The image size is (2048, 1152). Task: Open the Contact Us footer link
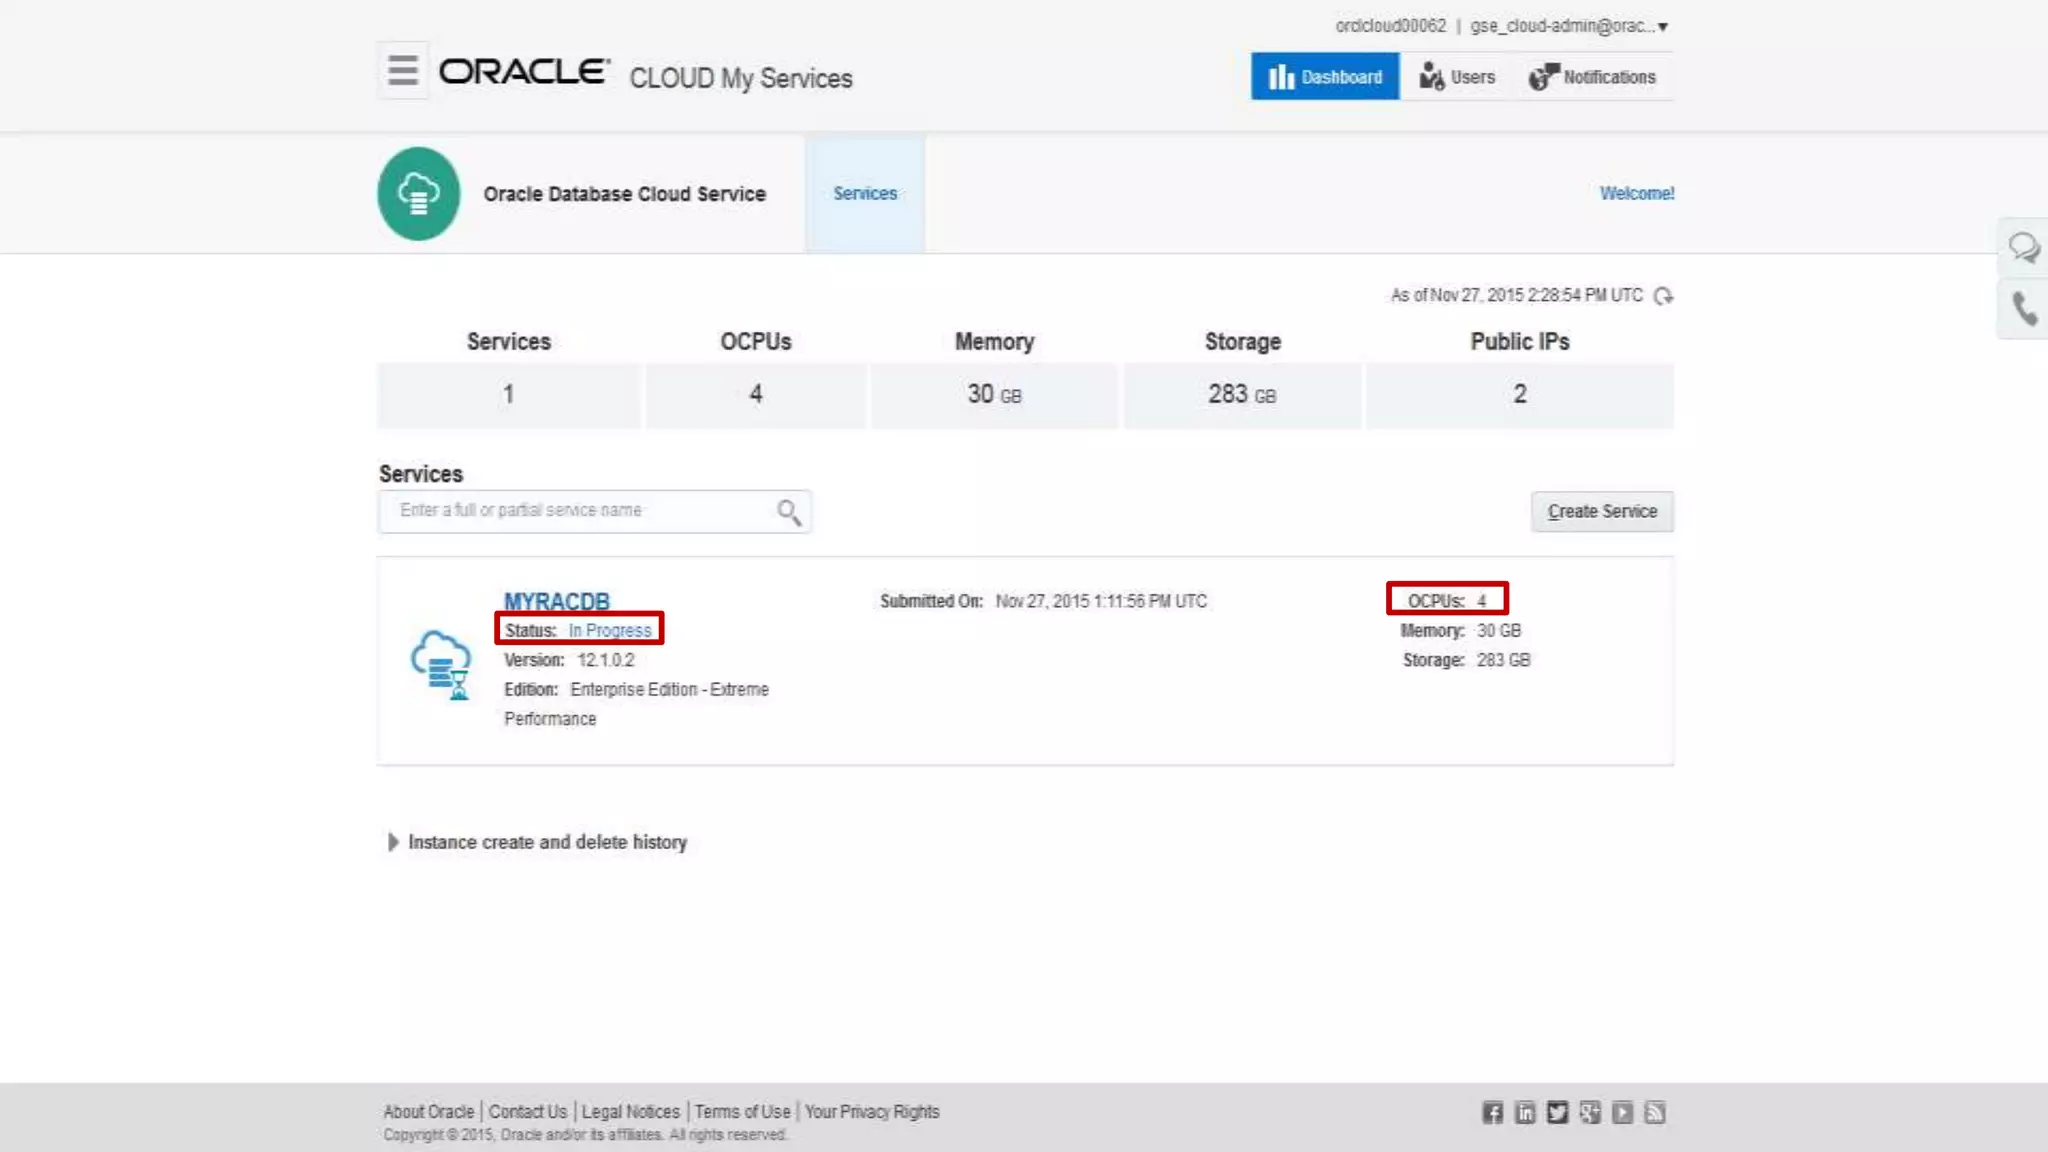pyautogui.click(x=528, y=1112)
